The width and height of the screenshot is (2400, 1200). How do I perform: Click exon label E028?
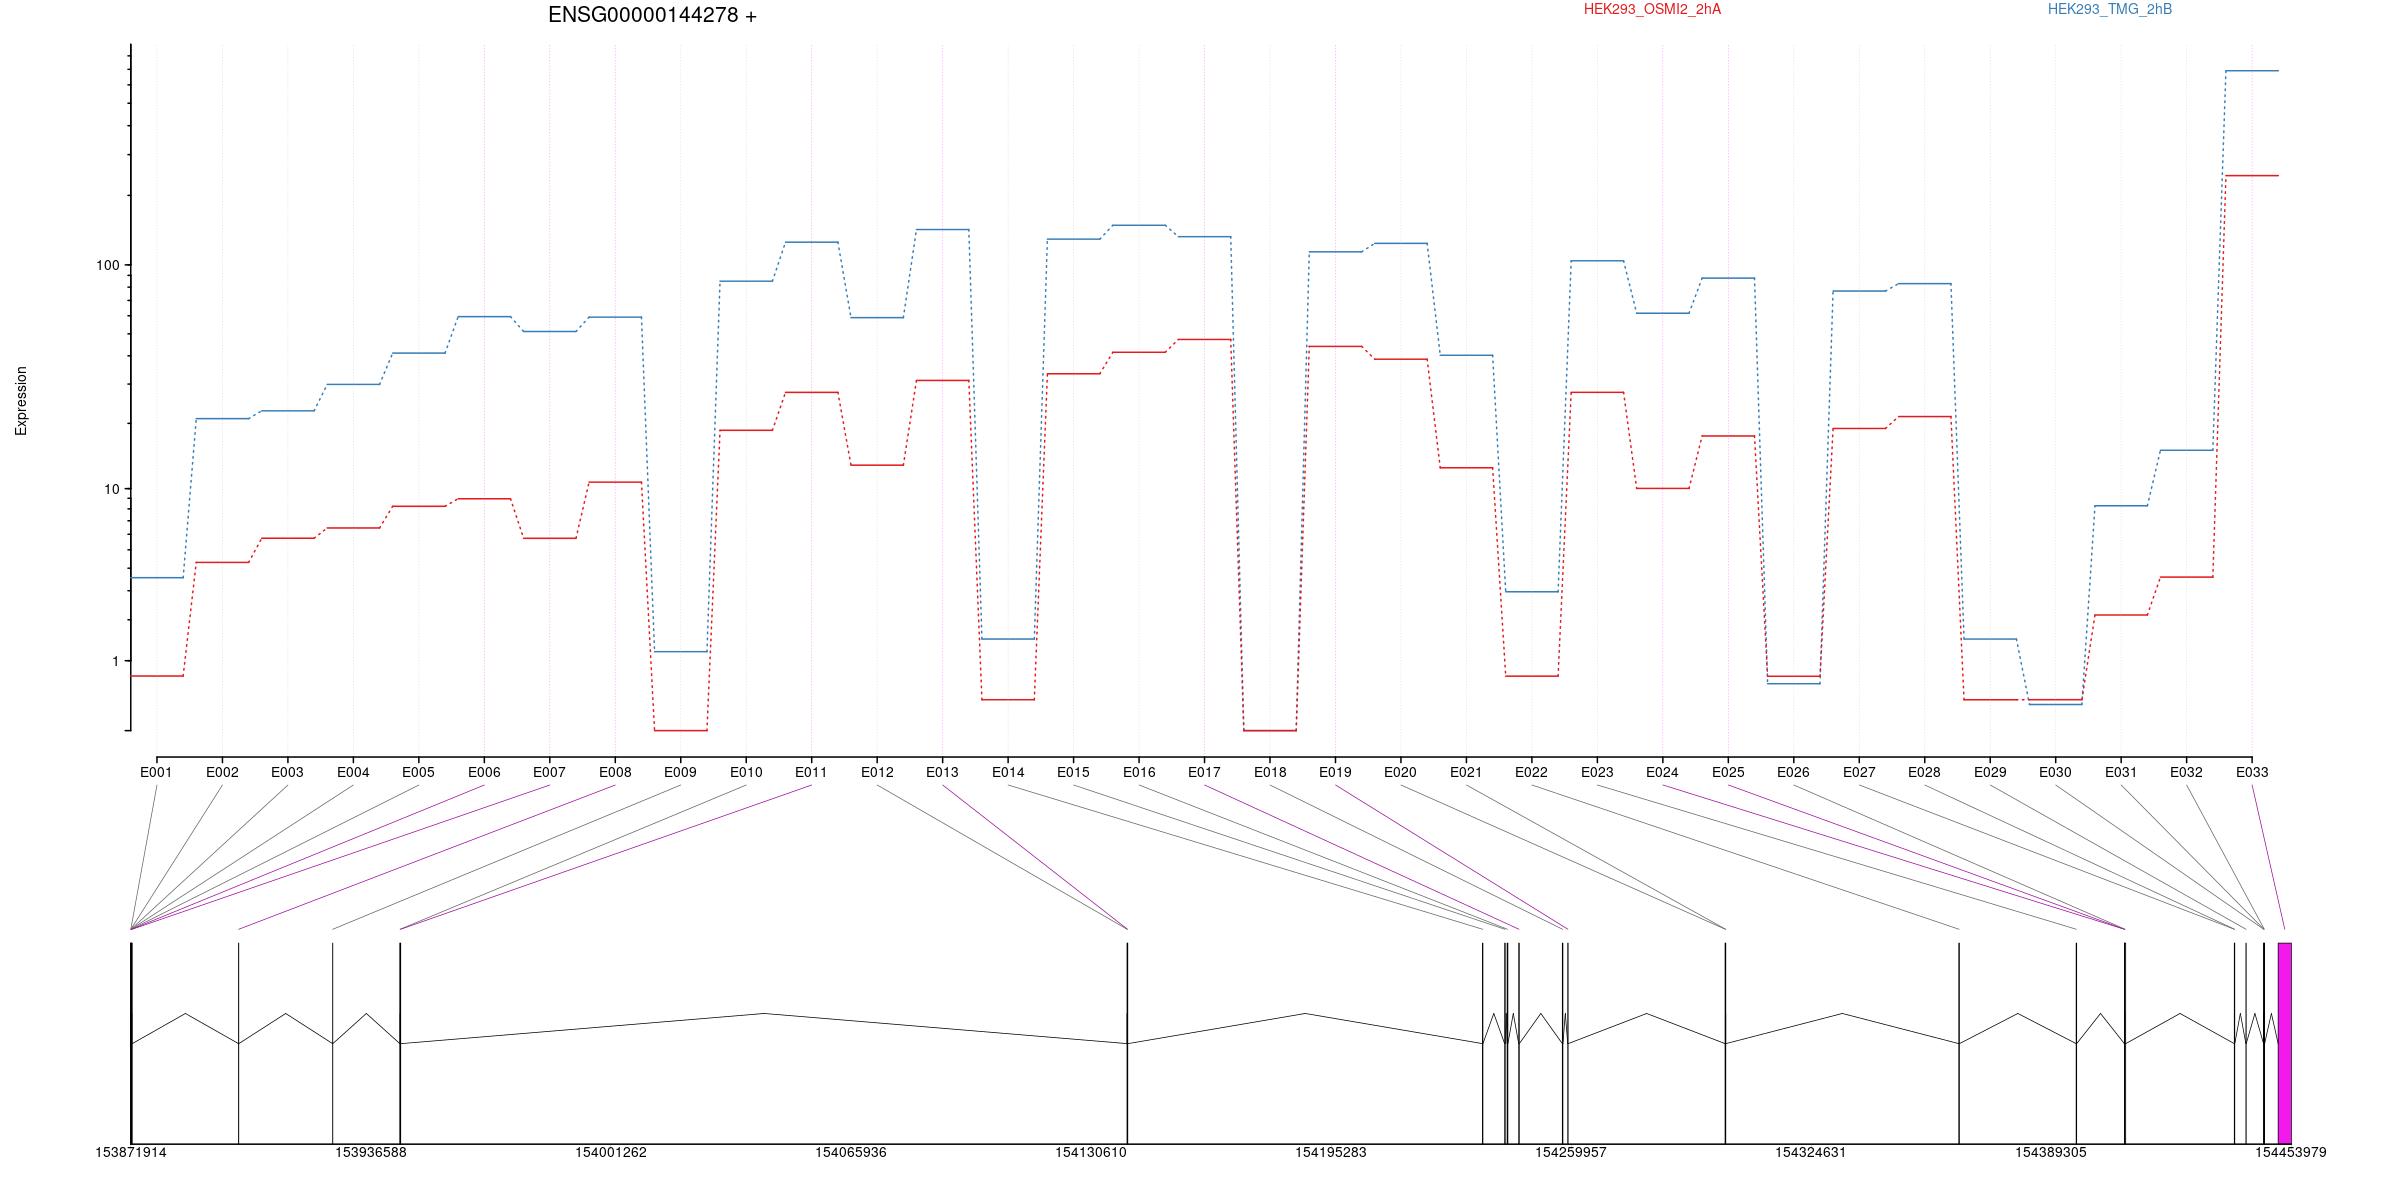click(x=1924, y=772)
